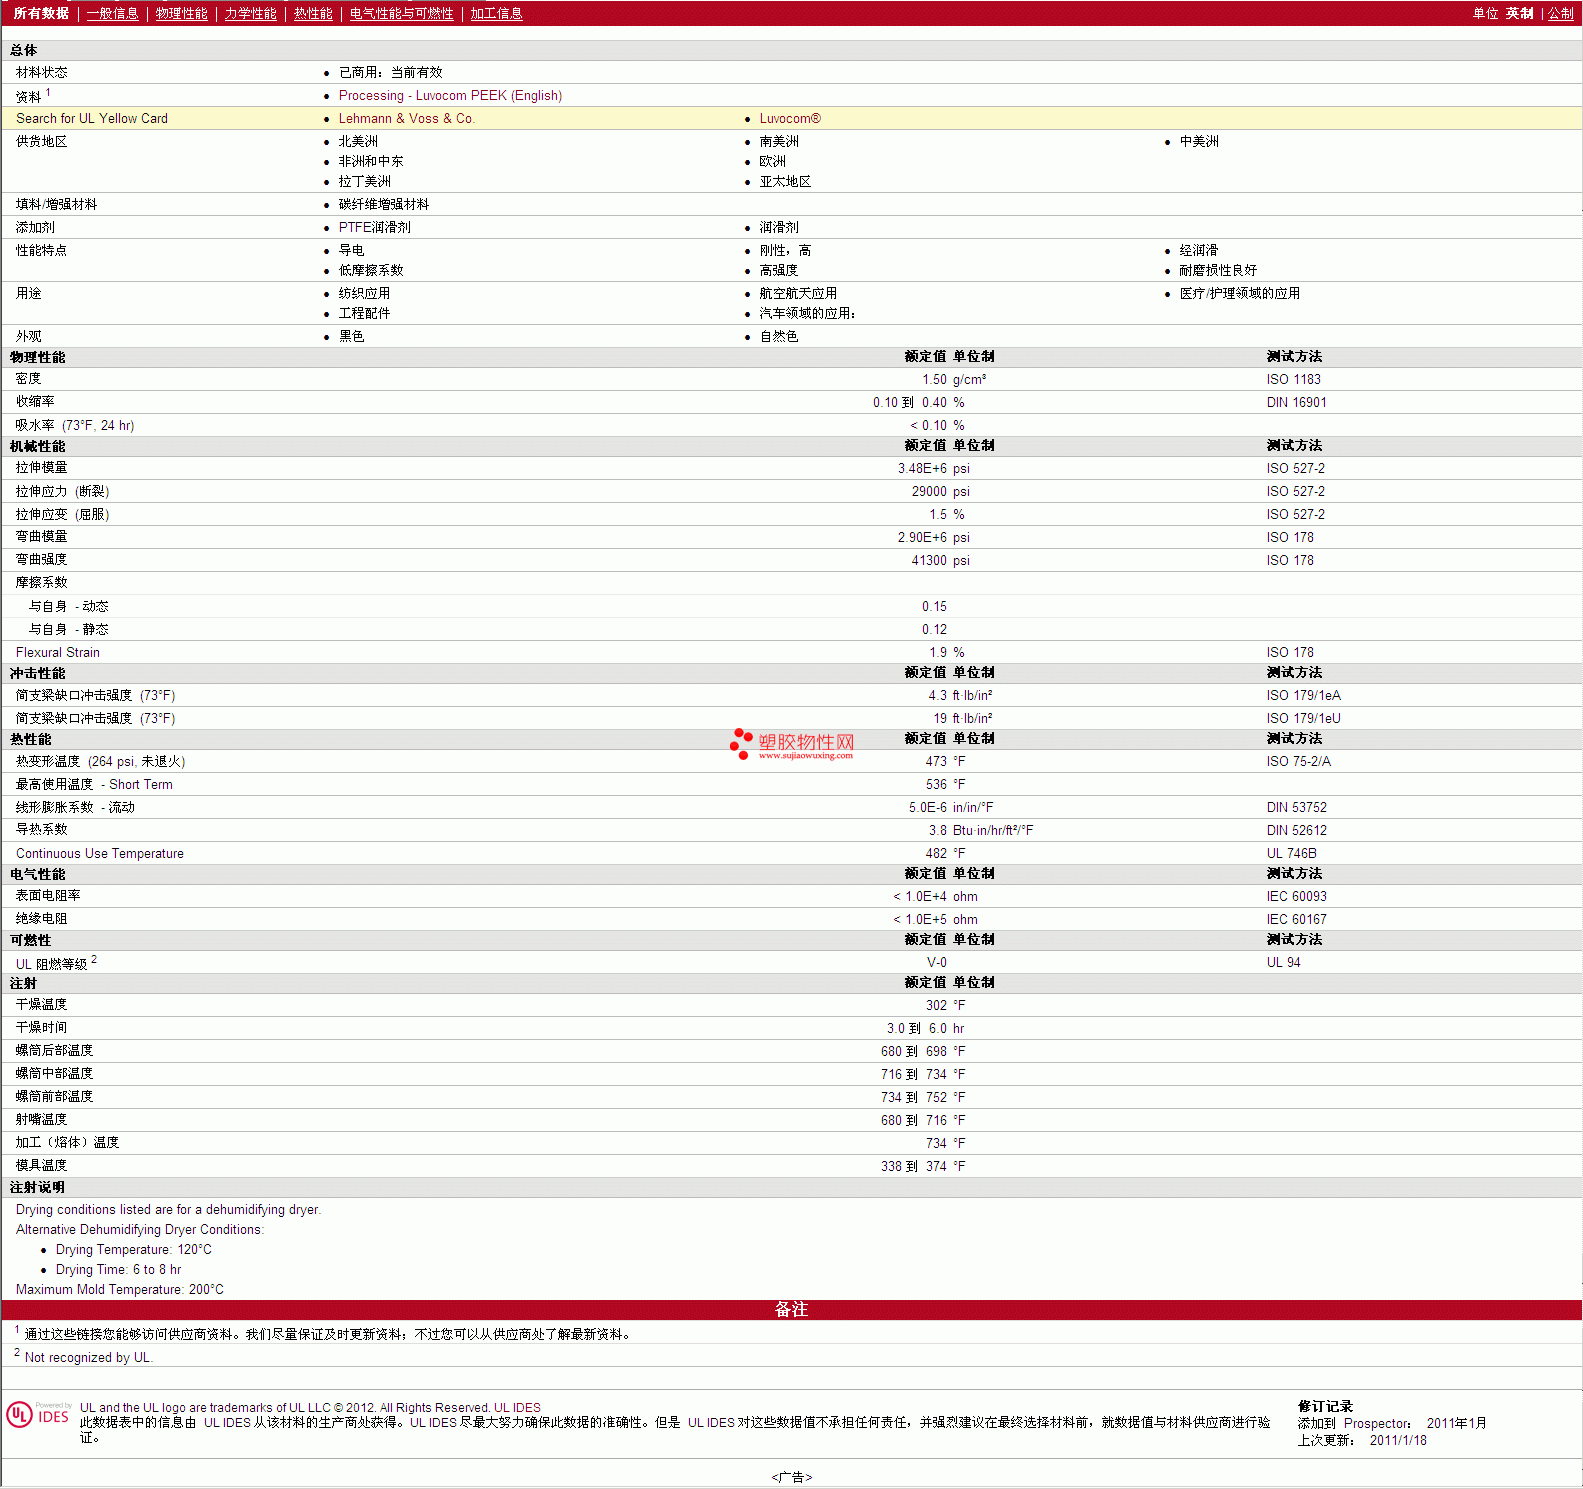Click the IEC 60167 test method

point(1296,920)
